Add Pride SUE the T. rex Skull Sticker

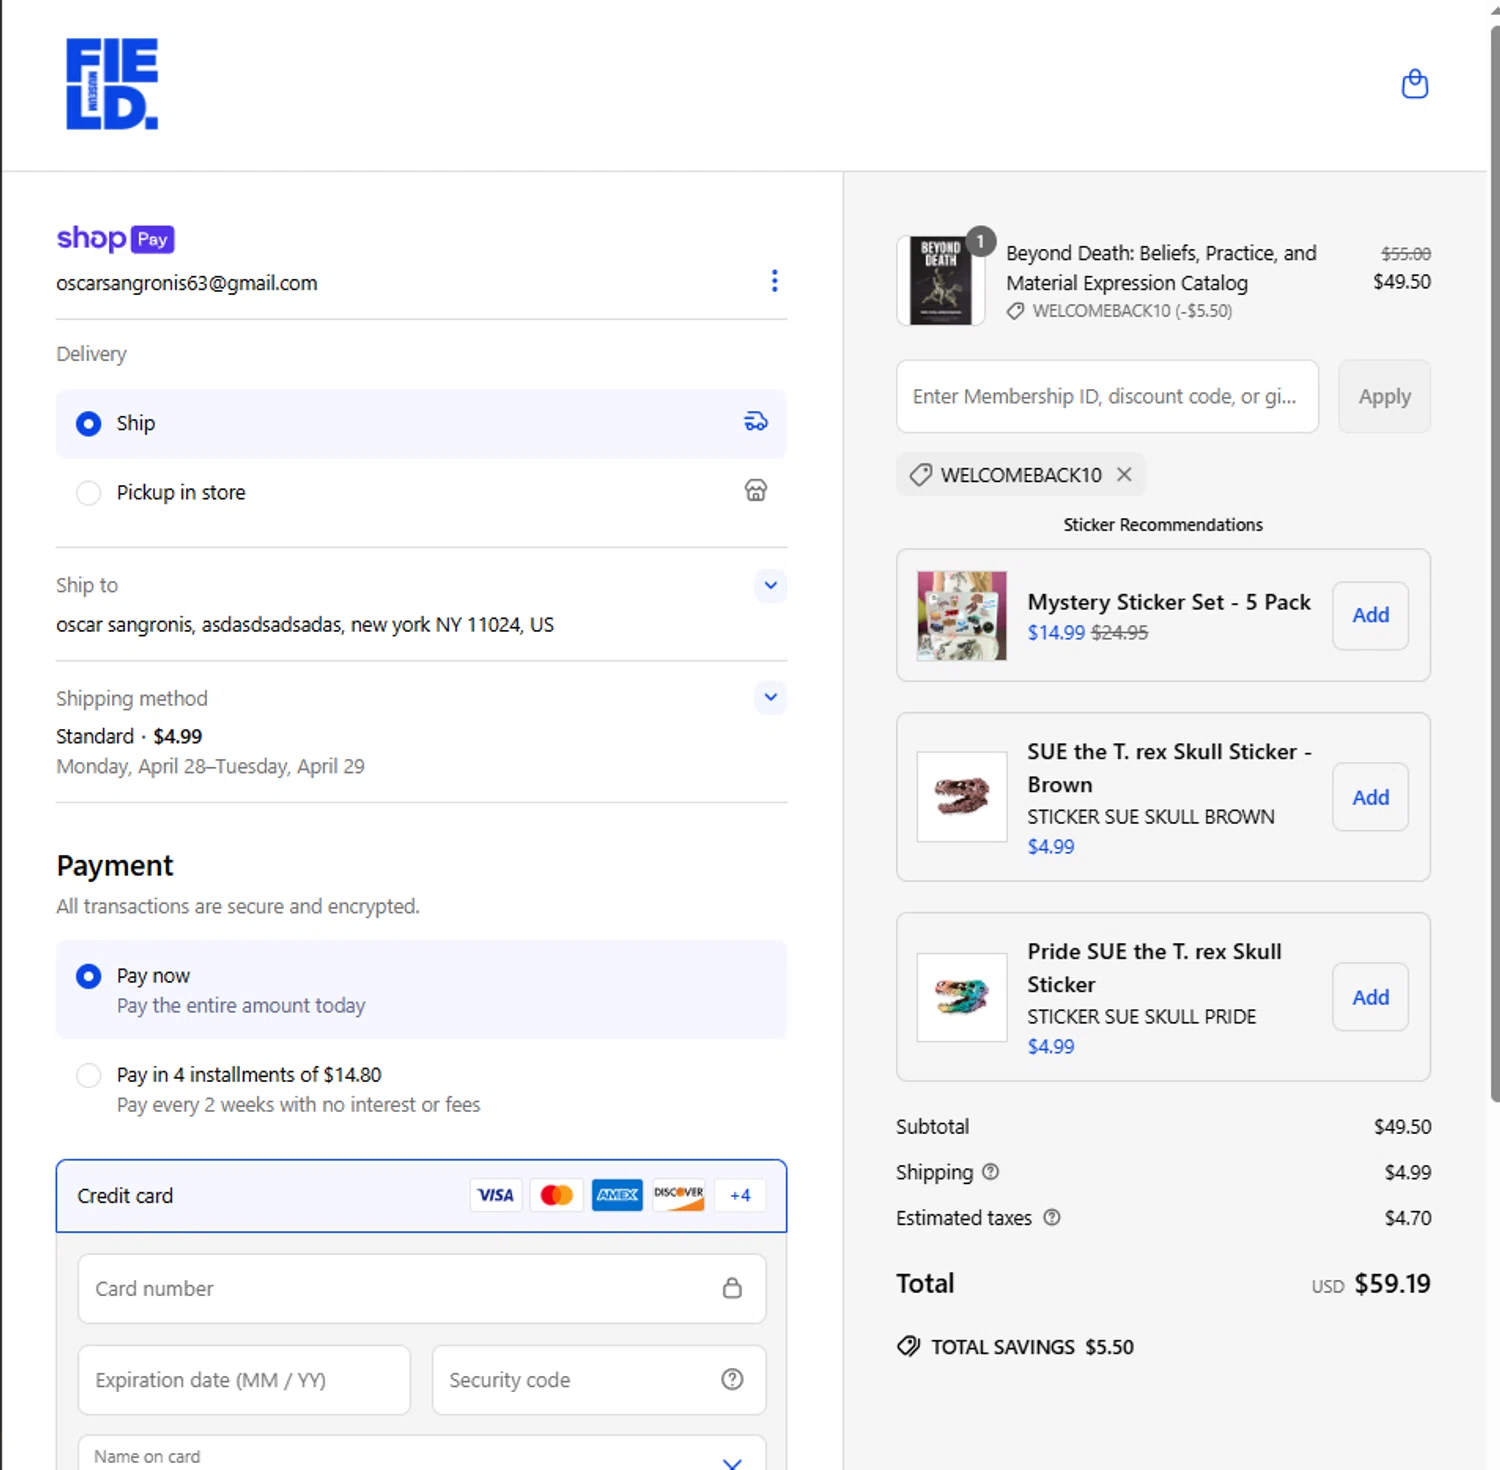1370,997
